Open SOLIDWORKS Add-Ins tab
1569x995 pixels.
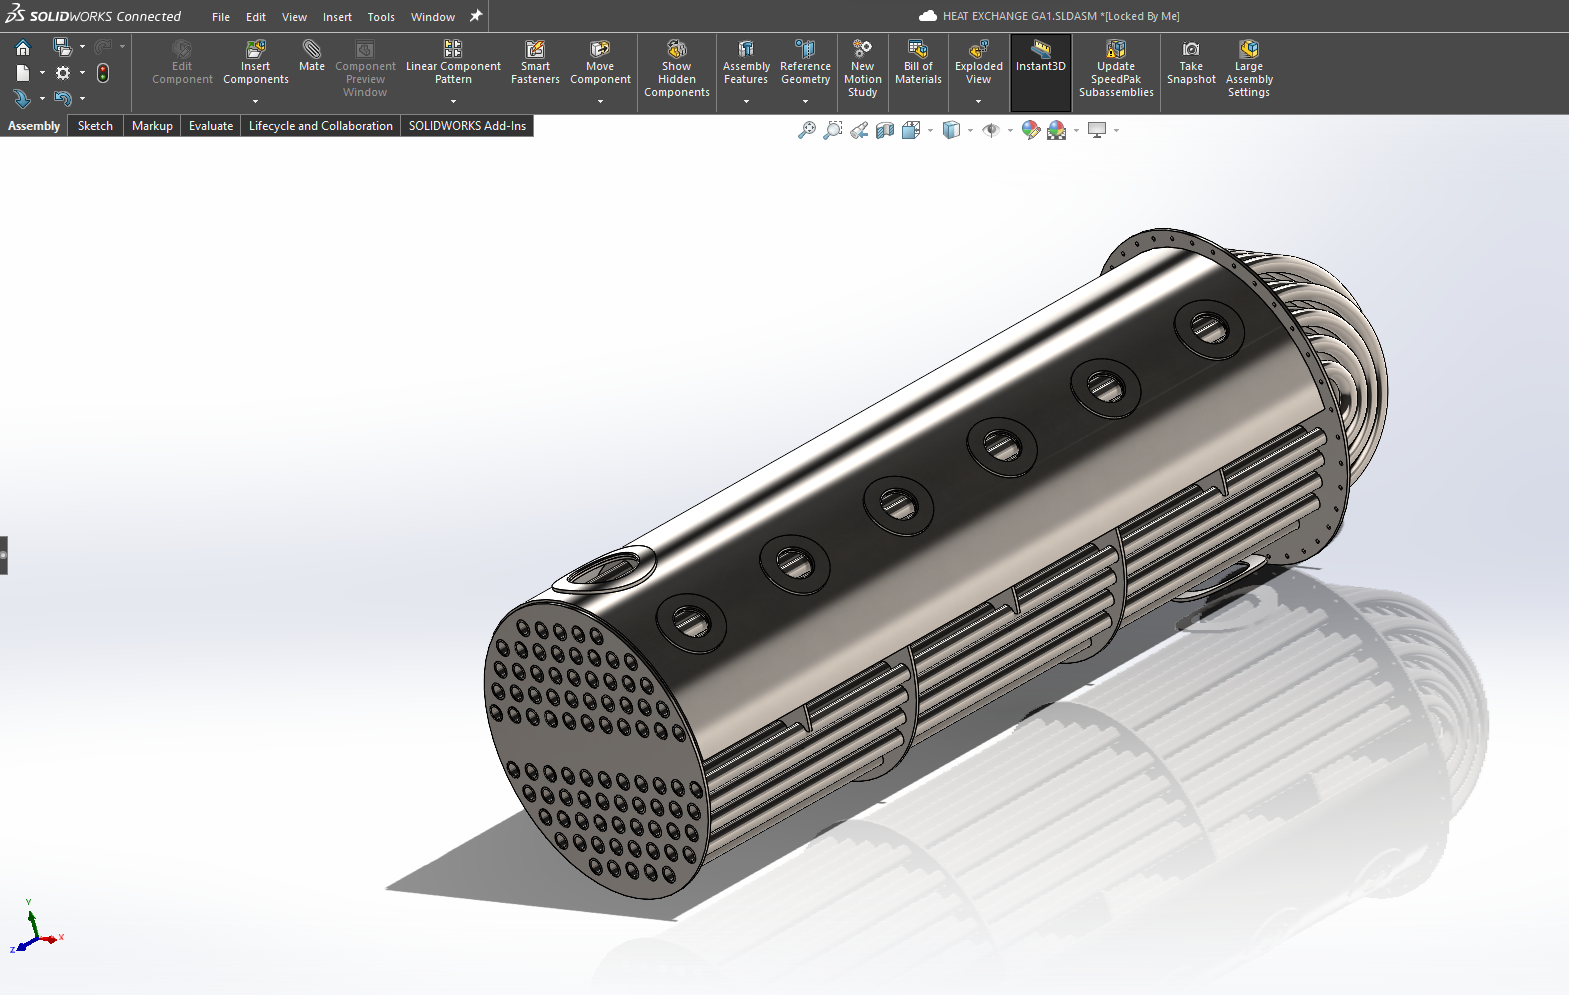click(x=467, y=126)
